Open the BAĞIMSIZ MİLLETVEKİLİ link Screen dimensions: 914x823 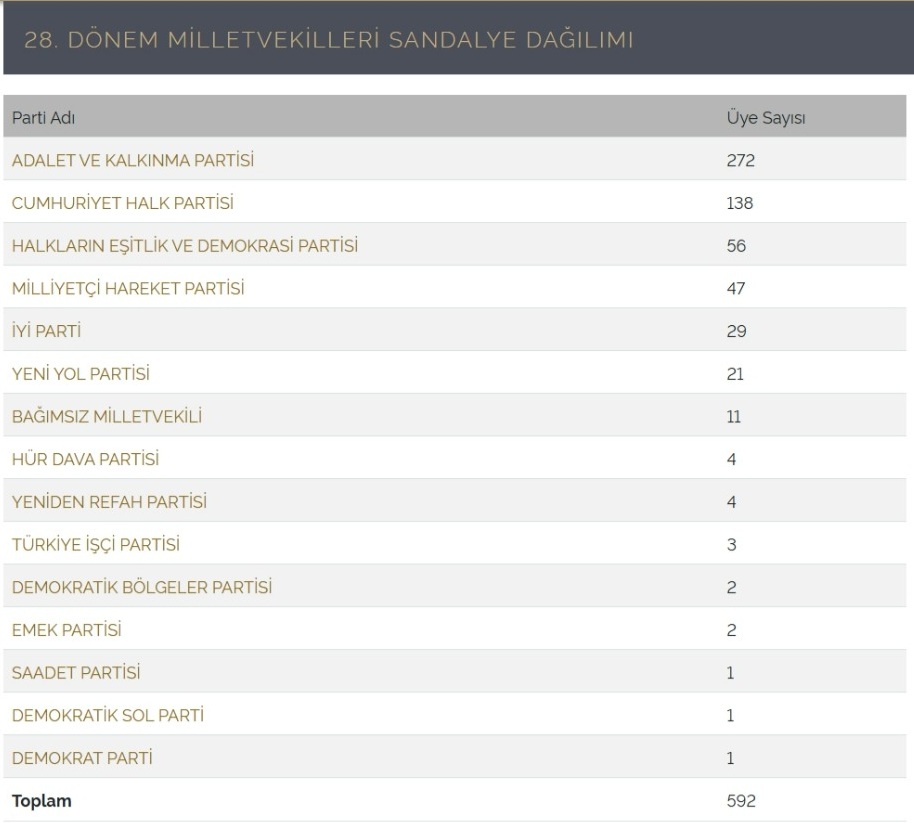(106, 417)
